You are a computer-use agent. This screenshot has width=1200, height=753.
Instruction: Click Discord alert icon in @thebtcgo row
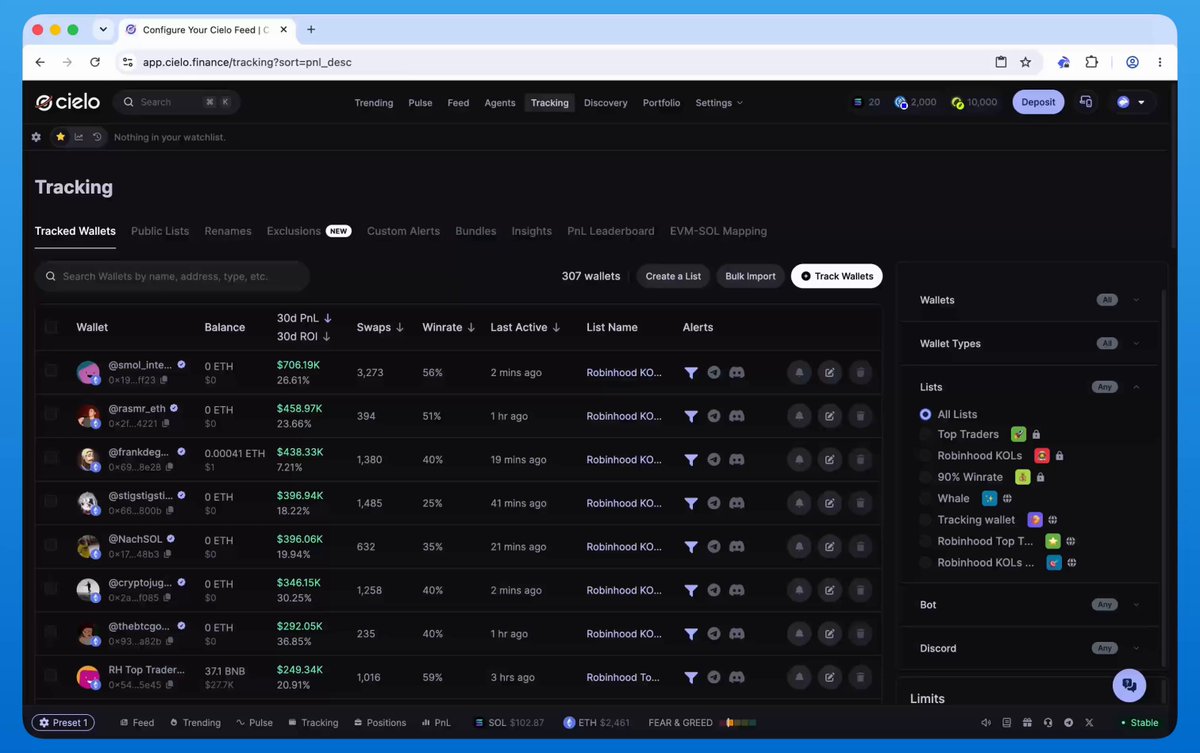tap(737, 634)
